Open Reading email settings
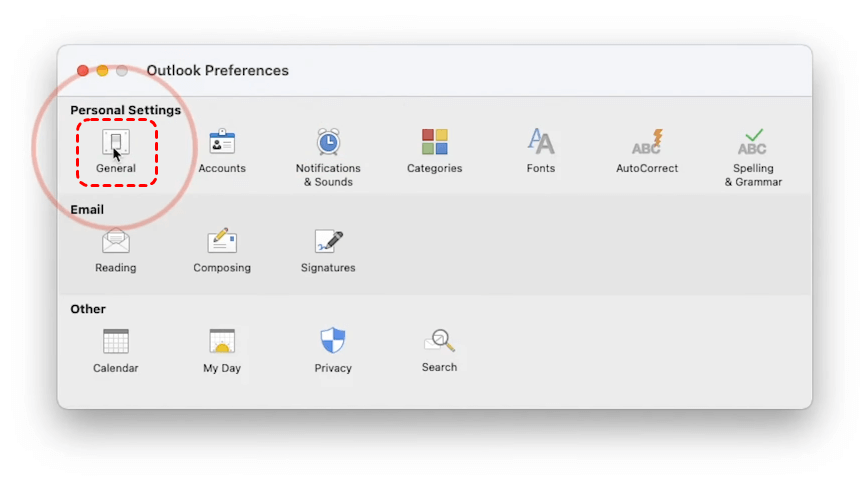The height and width of the screenshot is (478, 867). point(116,242)
